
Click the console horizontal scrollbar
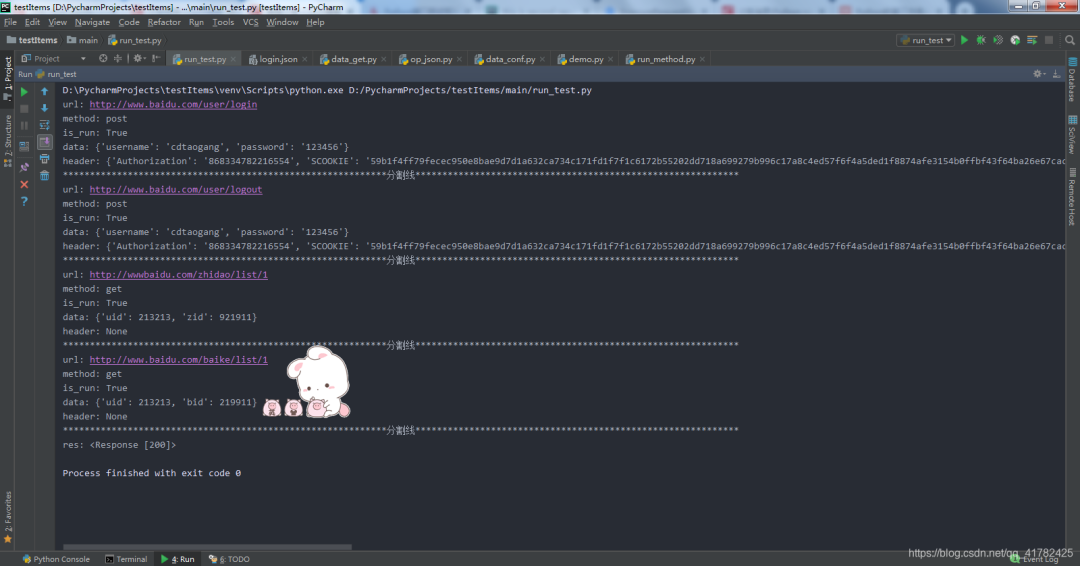pos(207,547)
